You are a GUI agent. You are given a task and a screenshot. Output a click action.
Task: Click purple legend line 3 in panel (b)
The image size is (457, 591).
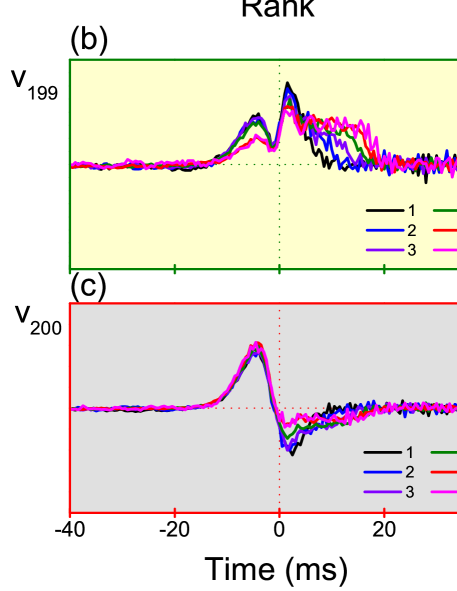(x=385, y=250)
